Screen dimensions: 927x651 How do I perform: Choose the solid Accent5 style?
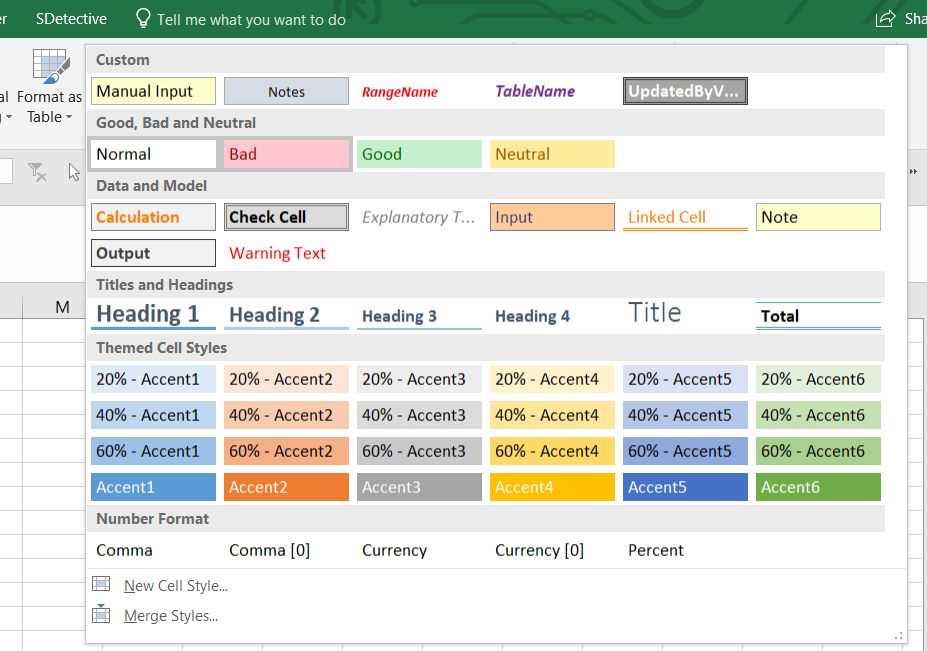tap(685, 487)
